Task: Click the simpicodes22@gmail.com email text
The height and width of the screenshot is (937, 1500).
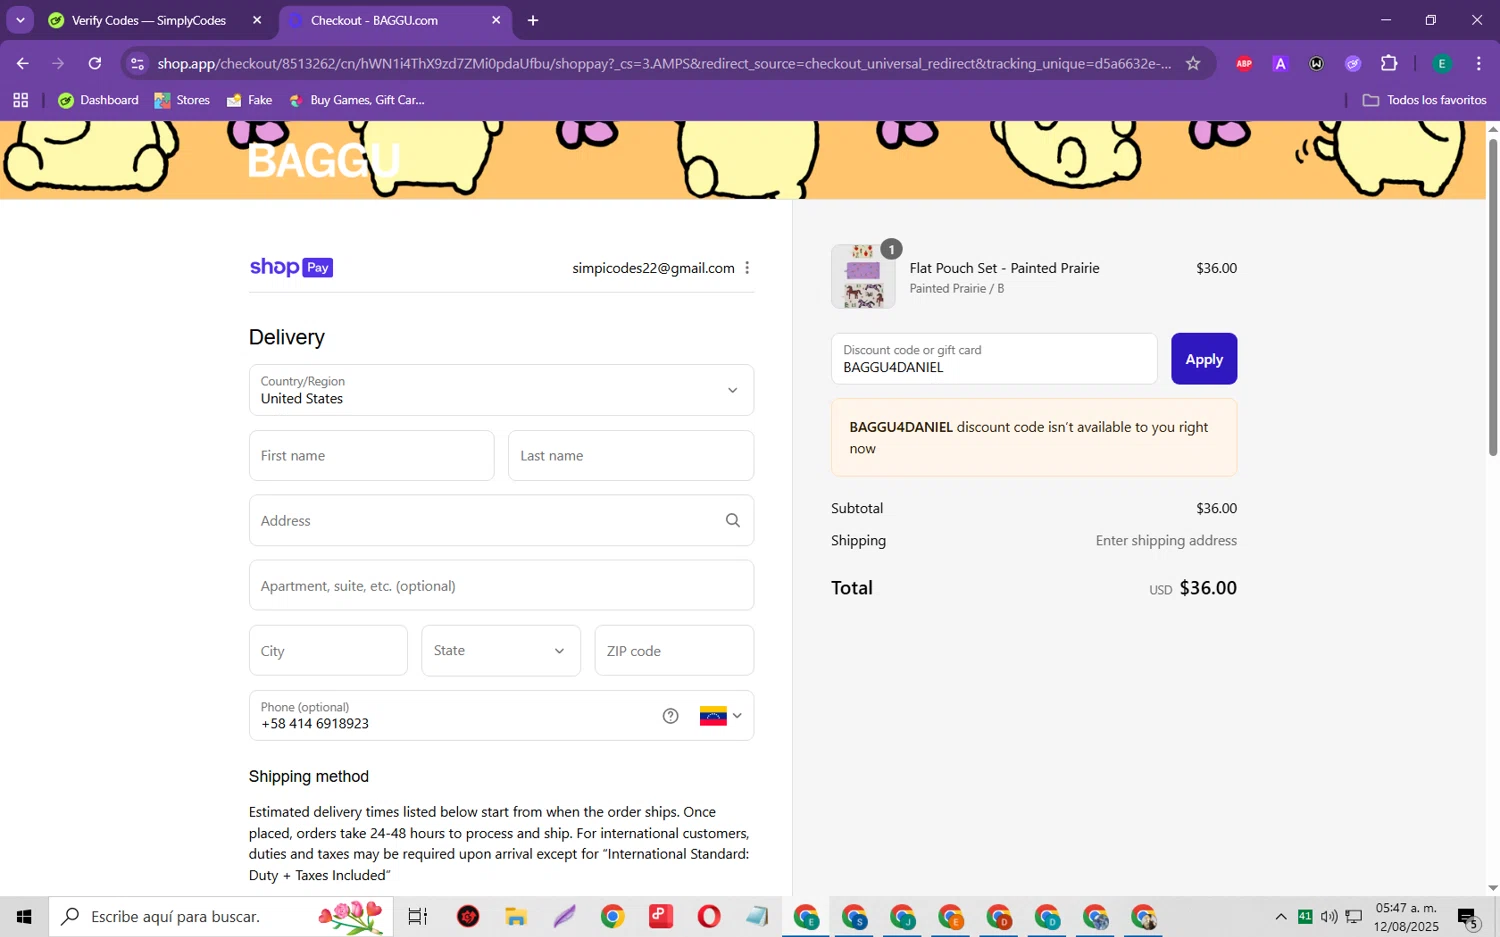Action: point(653,268)
